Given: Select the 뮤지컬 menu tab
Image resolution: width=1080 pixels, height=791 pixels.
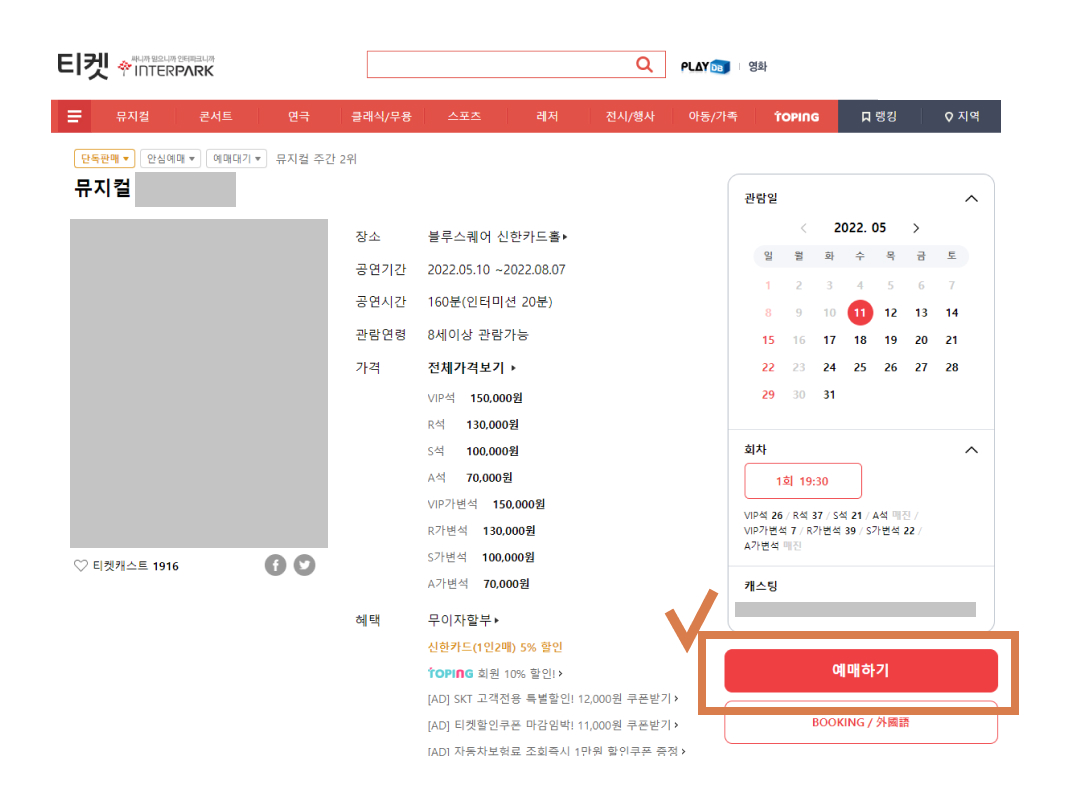Looking at the screenshot, I should point(131,116).
